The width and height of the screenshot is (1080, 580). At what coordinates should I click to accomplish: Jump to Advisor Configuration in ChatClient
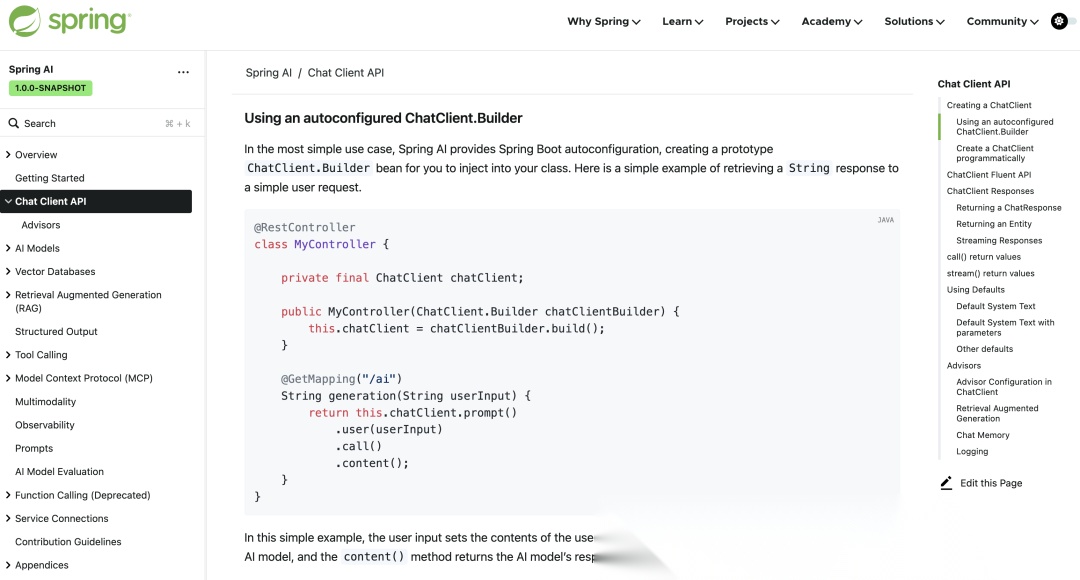coord(1004,387)
